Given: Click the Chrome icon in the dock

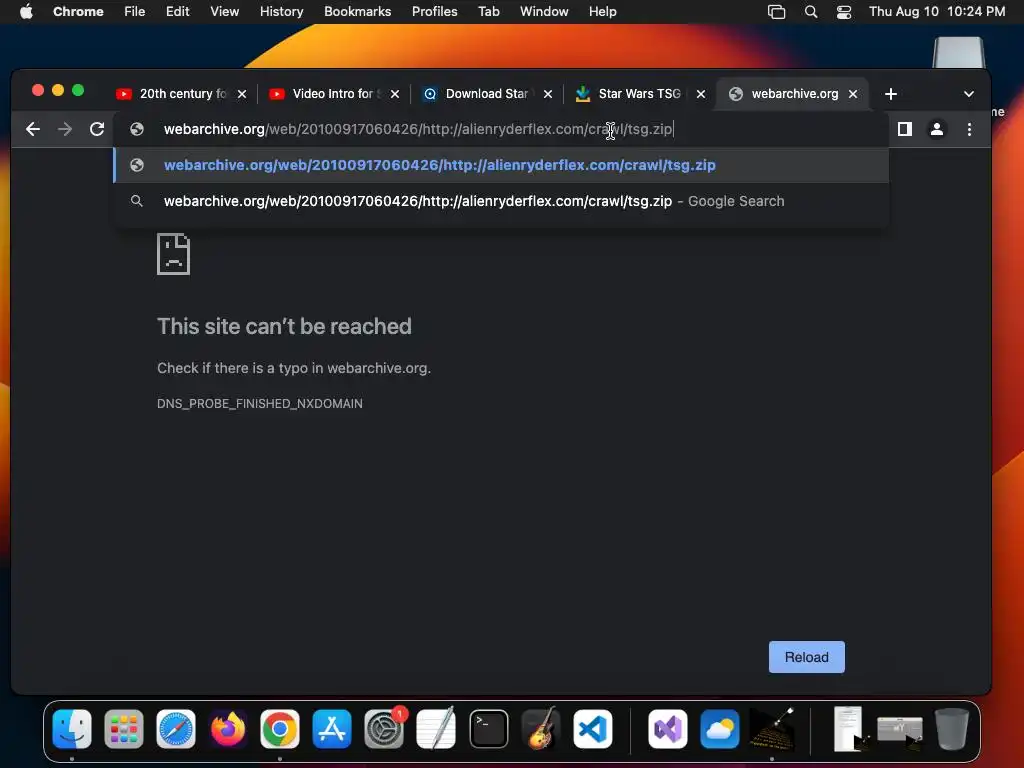Looking at the screenshot, I should point(280,729).
